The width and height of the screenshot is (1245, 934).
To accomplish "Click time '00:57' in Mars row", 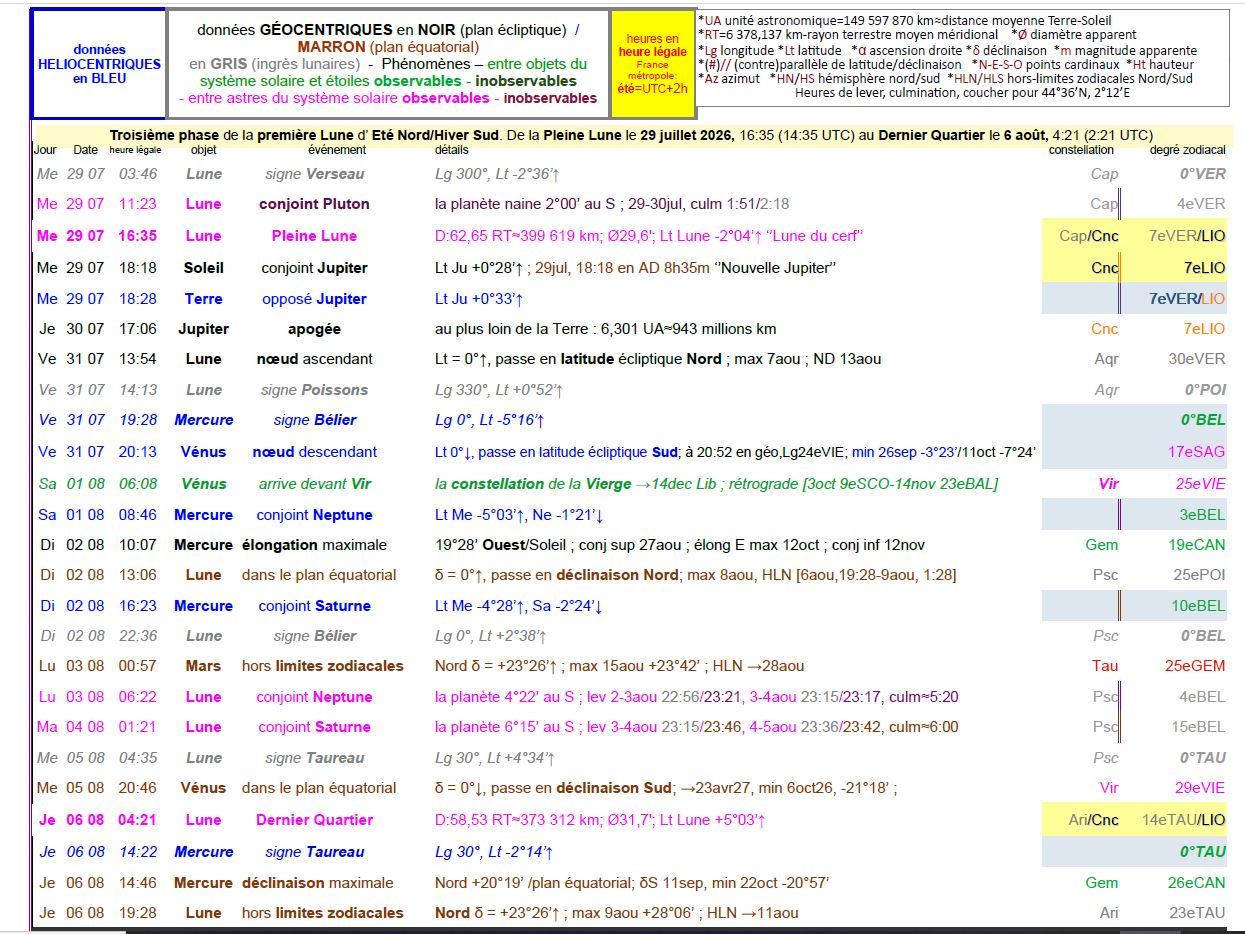I will (137, 666).
